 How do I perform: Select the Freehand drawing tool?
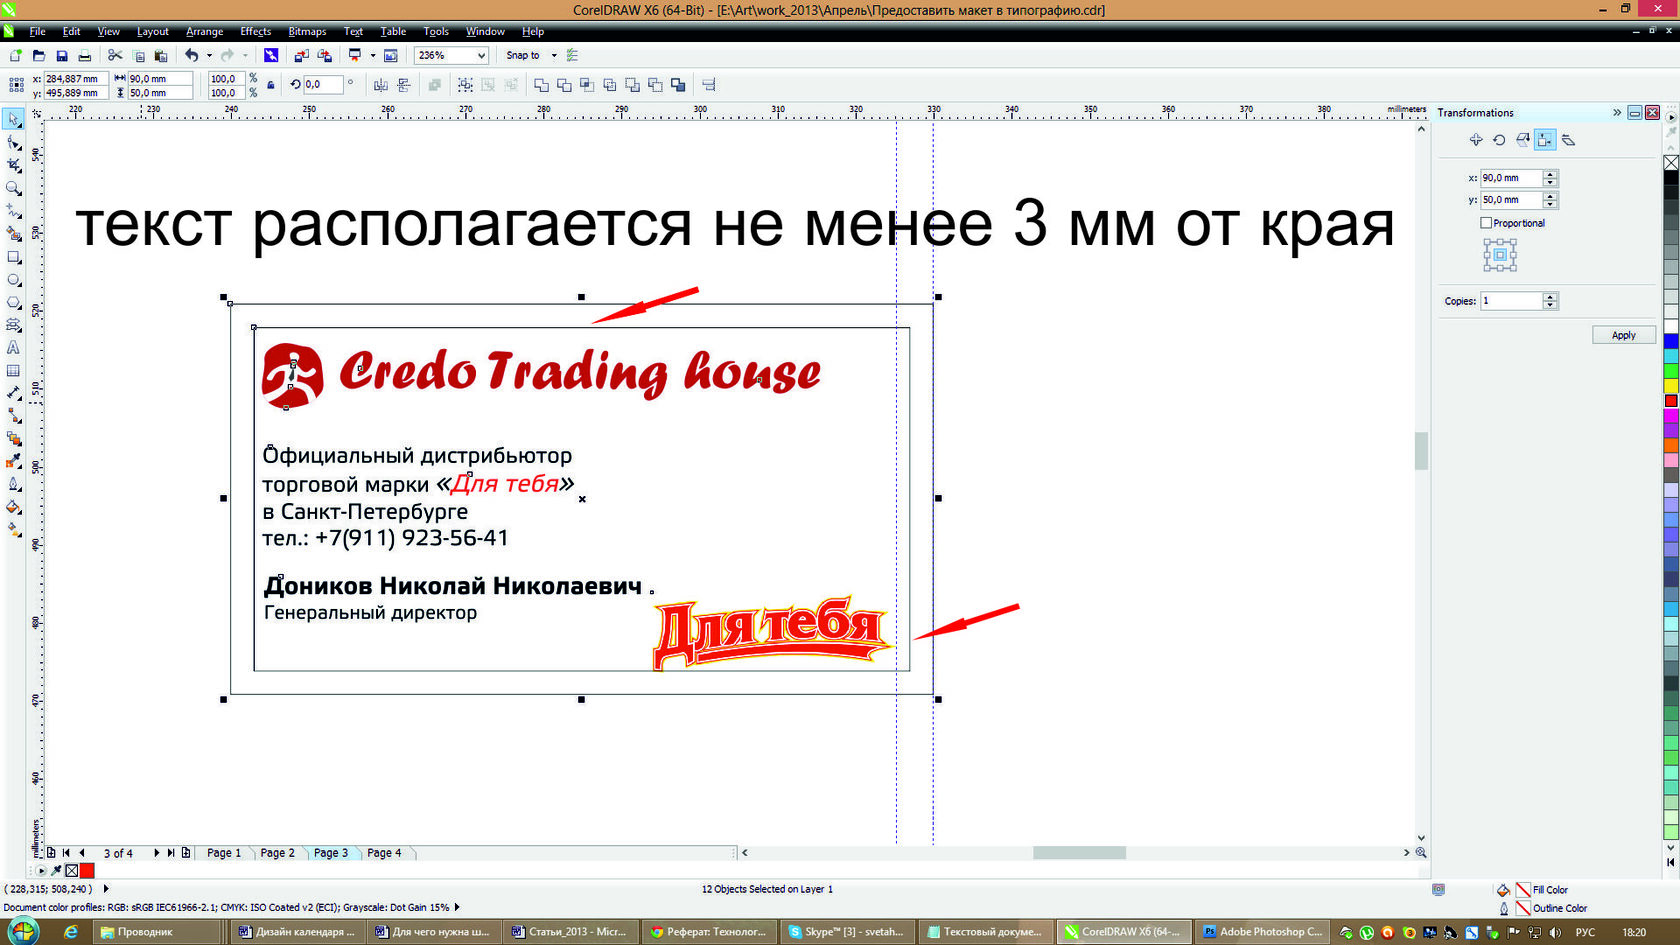[14, 212]
